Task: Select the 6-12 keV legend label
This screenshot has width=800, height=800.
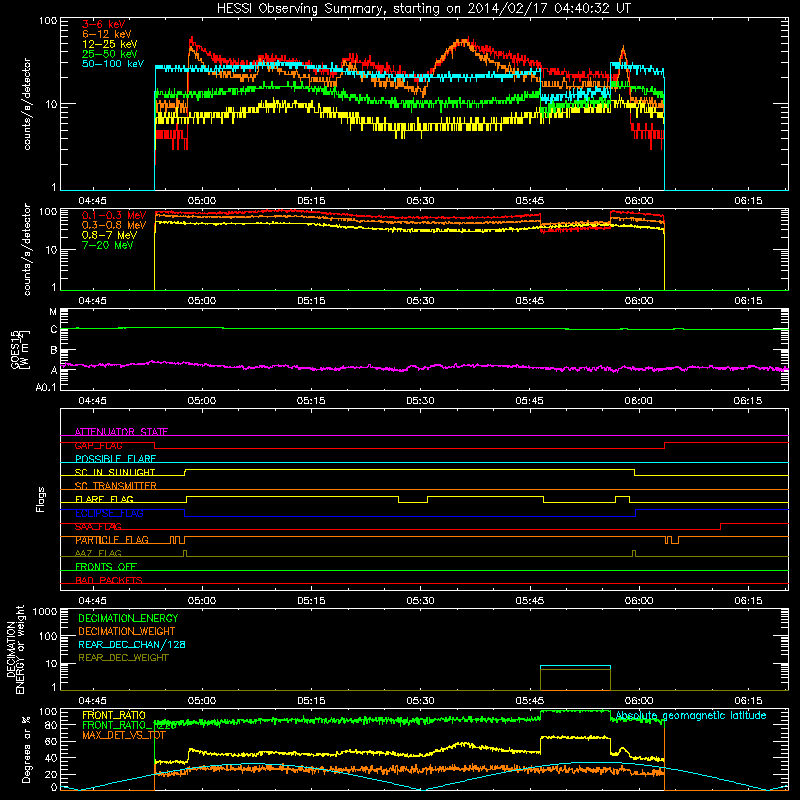Action: (x=106, y=34)
